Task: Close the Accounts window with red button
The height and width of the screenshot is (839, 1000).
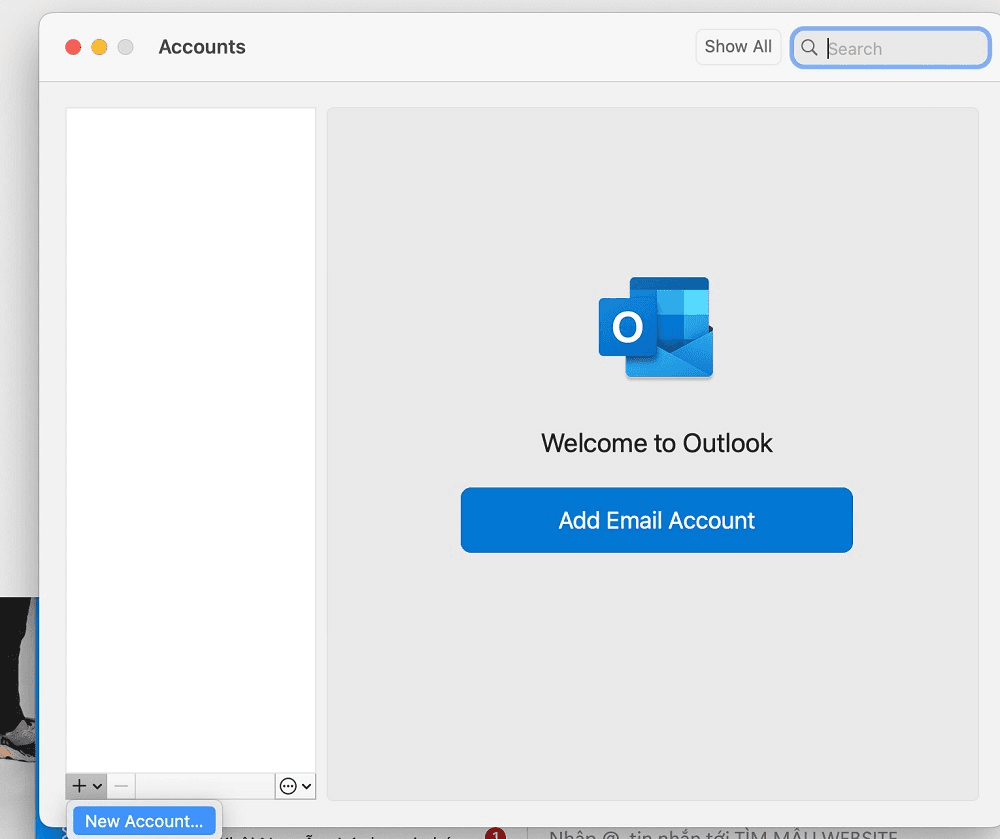Action: click(73, 47)
